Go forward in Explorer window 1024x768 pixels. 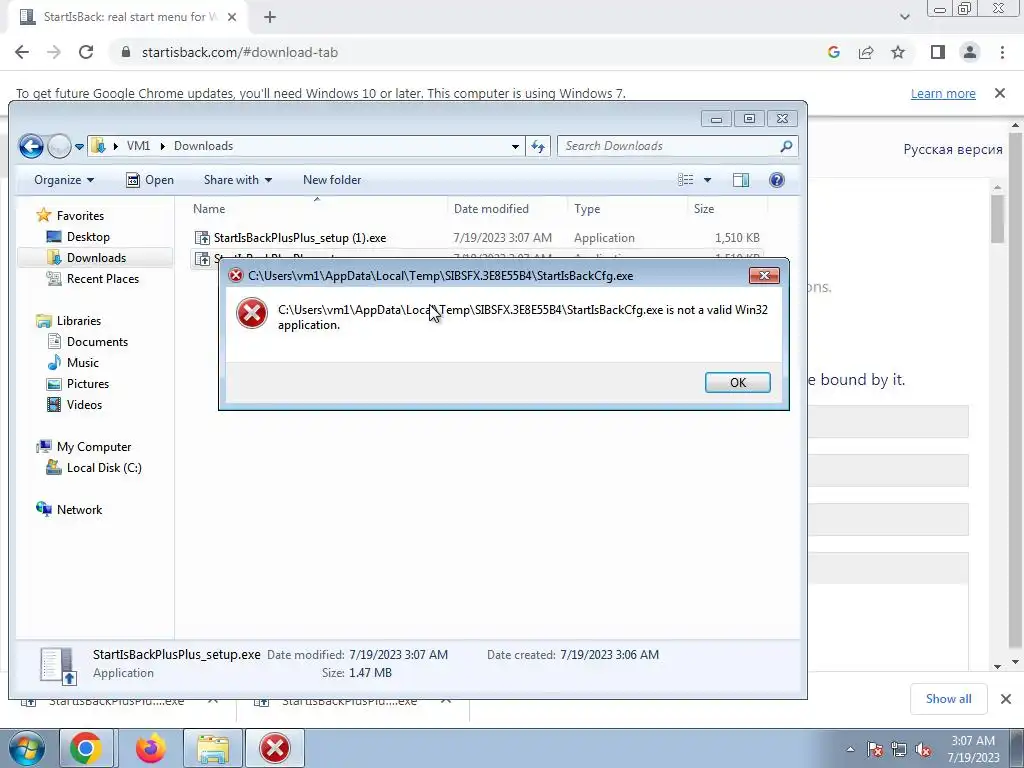point(59,146)
